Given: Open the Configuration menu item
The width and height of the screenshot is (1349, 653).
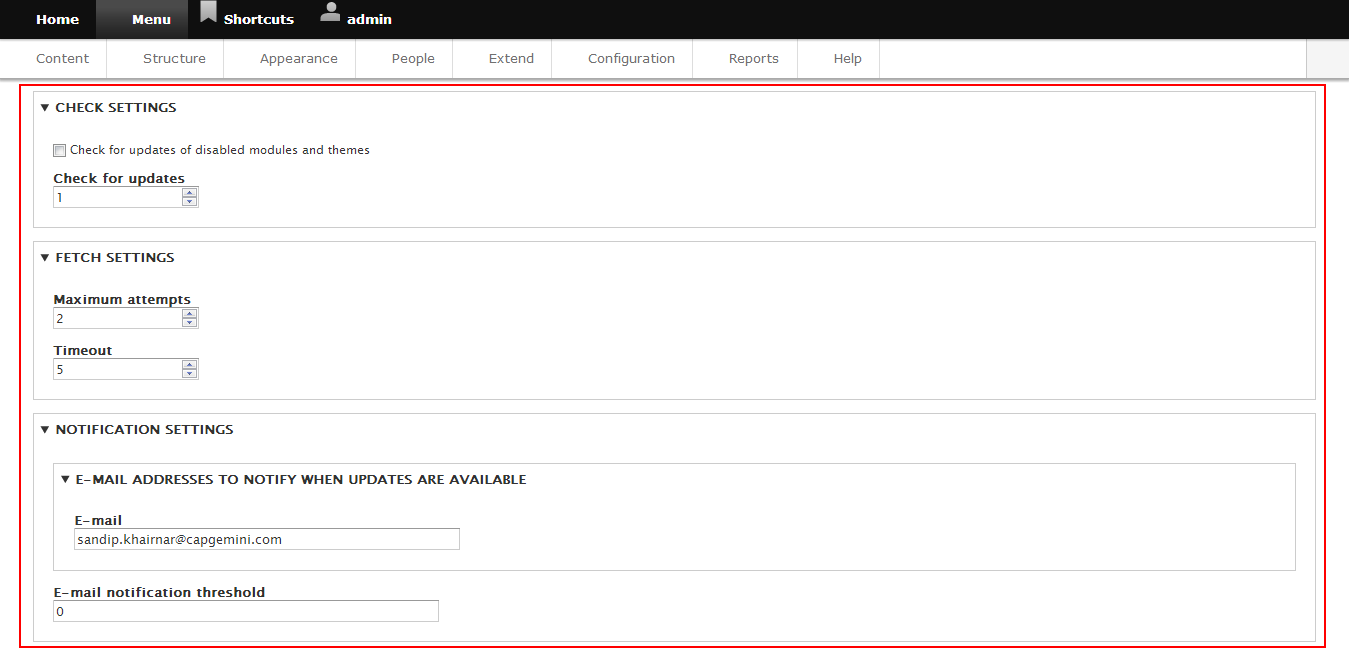Looking at the screenshot, I should click(x=631, y=59).
